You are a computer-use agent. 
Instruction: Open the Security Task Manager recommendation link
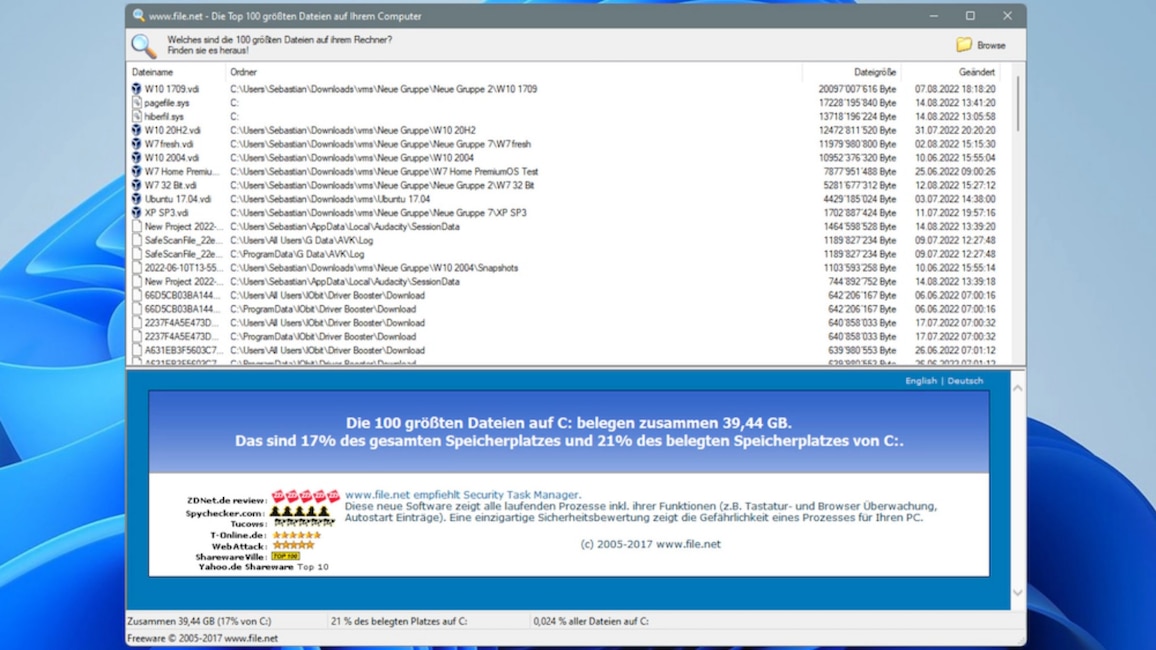(463, 495)
